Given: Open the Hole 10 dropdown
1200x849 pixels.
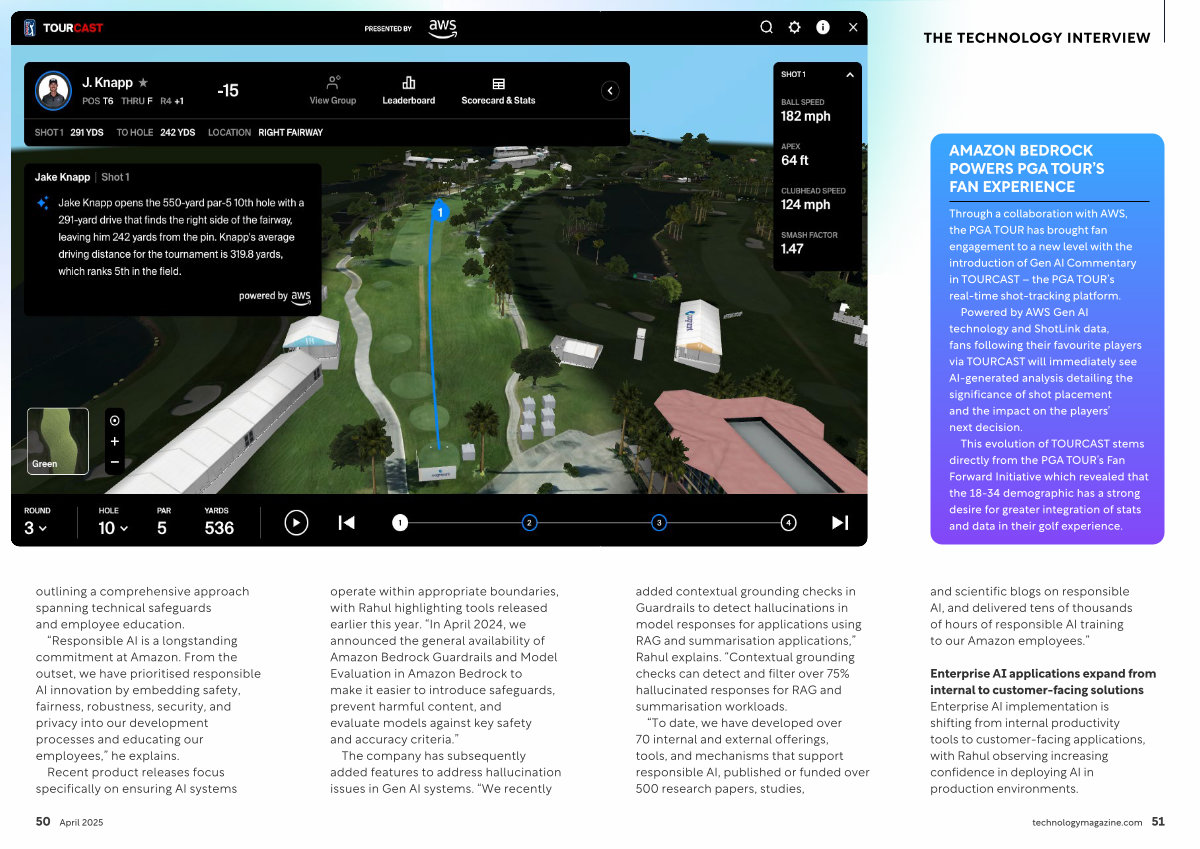Looking at the screenshot, I should tap(113, 528).
